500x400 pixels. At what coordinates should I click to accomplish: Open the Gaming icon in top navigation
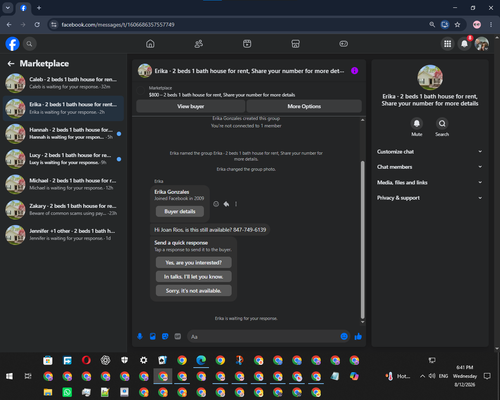pyautogui.click(x=343, y=44)
